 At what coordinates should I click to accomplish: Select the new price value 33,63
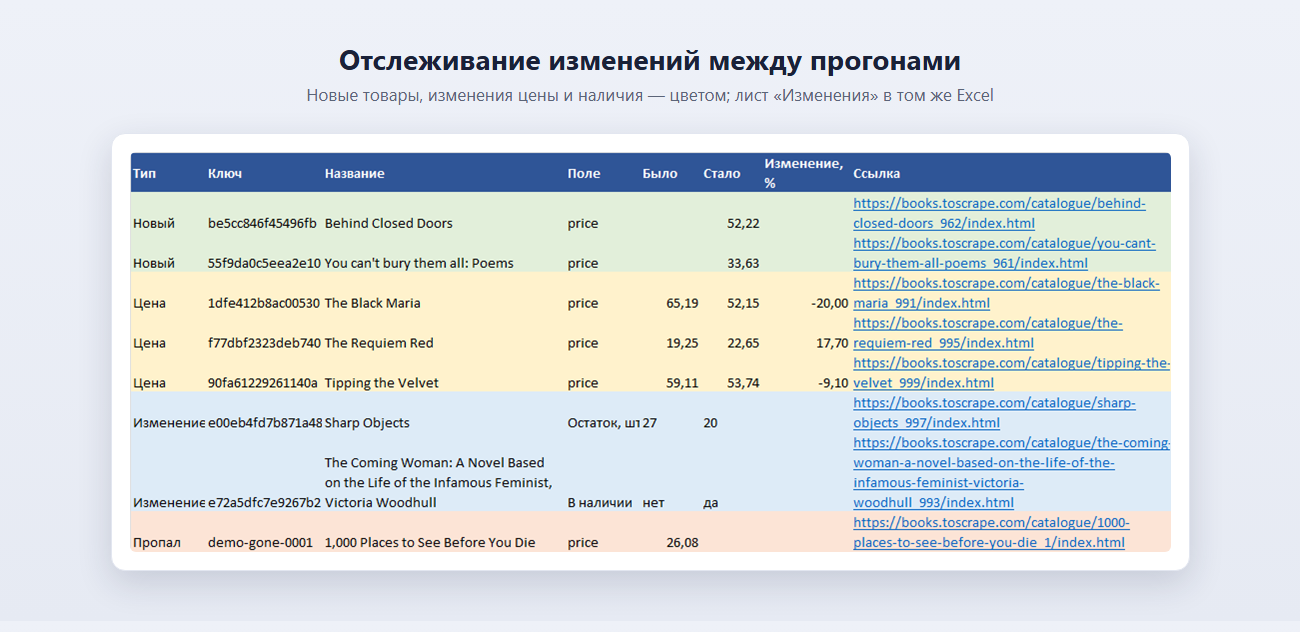coord(743,263)
